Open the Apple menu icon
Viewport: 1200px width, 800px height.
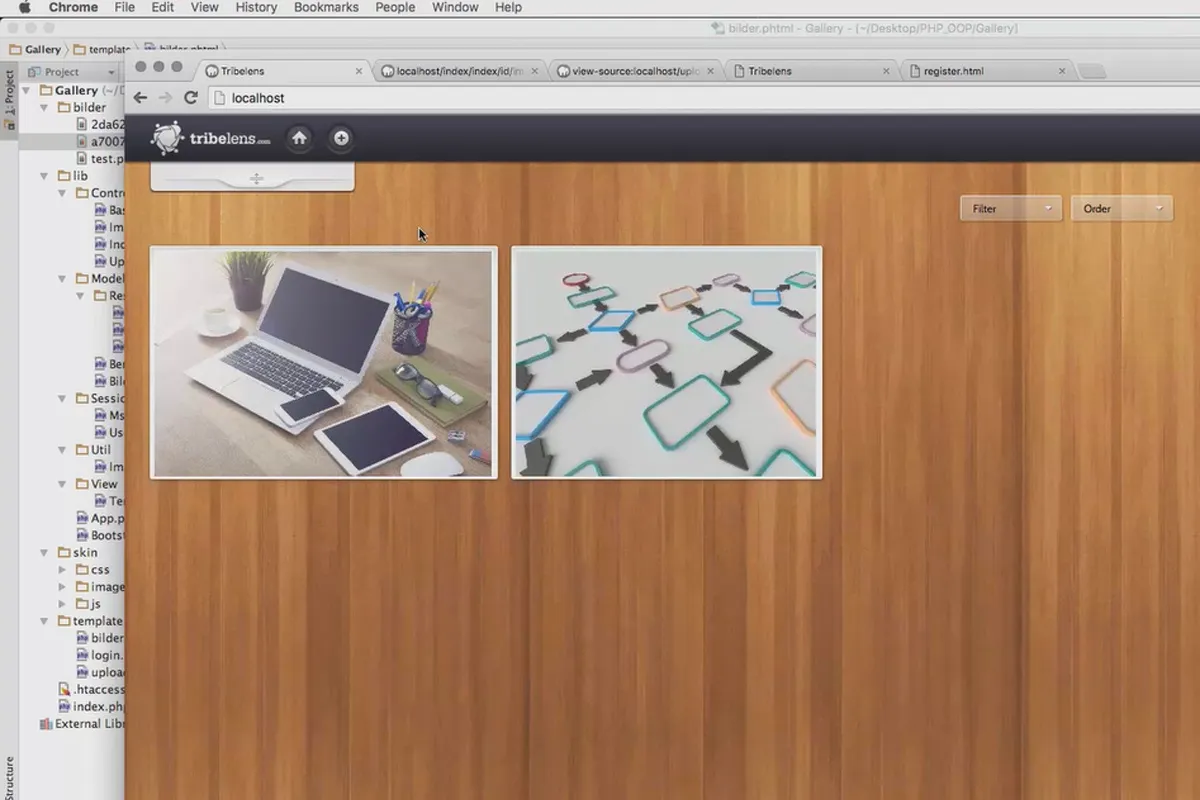[x=25, y=7]
